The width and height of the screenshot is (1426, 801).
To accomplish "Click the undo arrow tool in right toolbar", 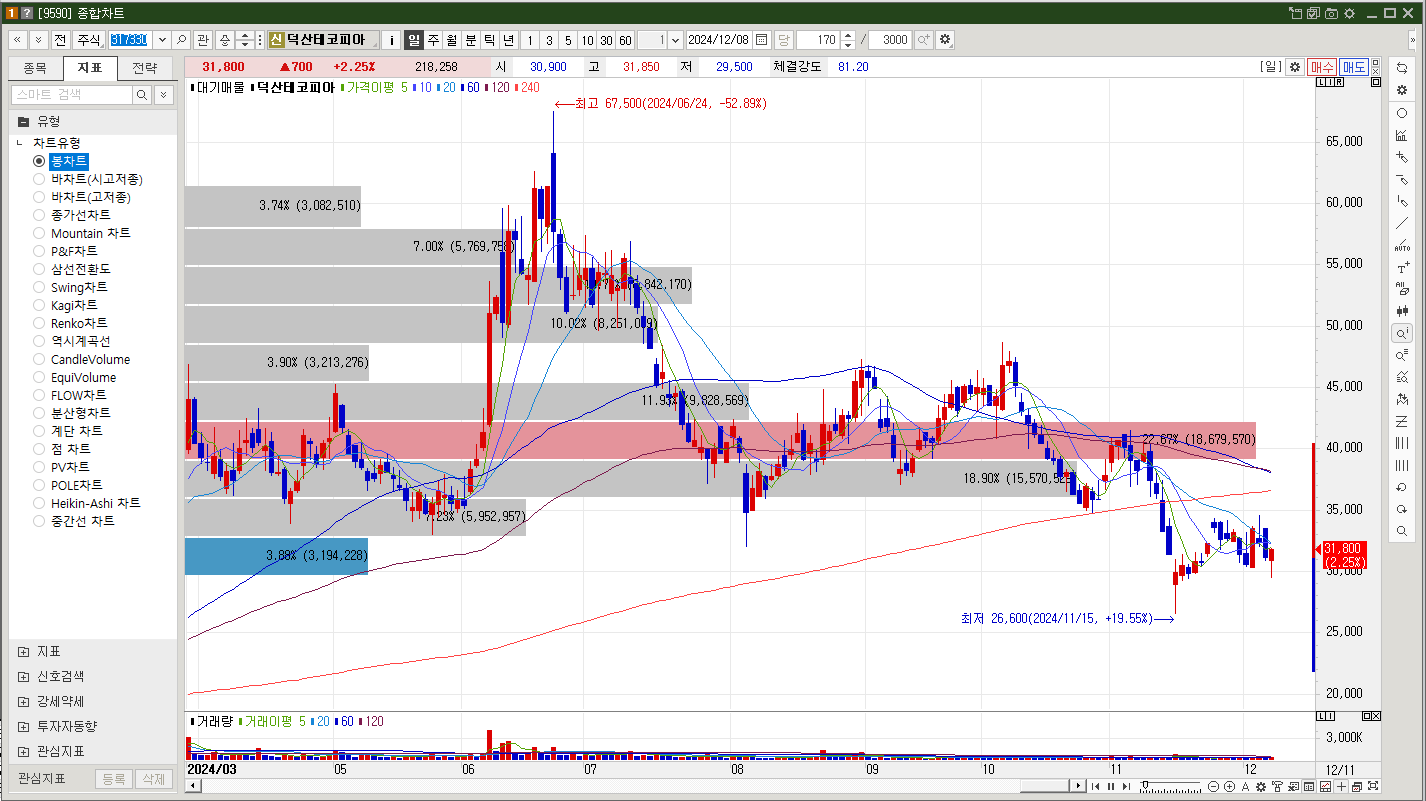I will coord(1401,487).
